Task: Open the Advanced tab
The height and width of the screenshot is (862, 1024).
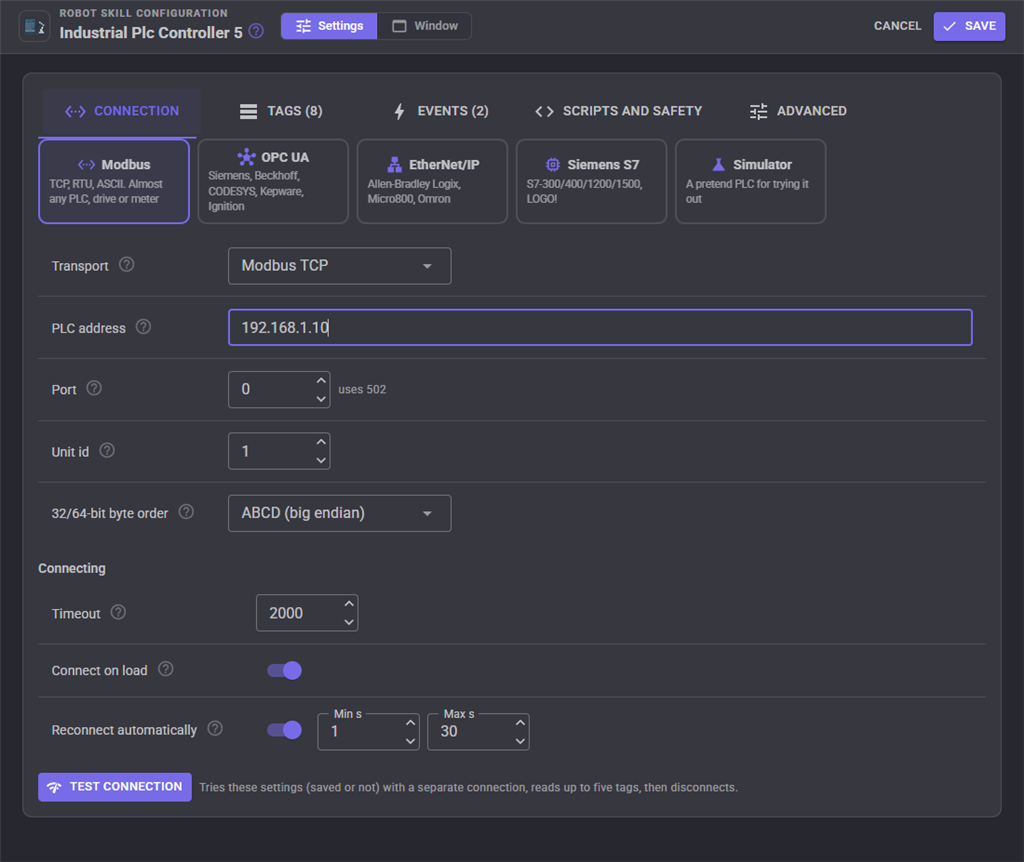Action: 798,111
